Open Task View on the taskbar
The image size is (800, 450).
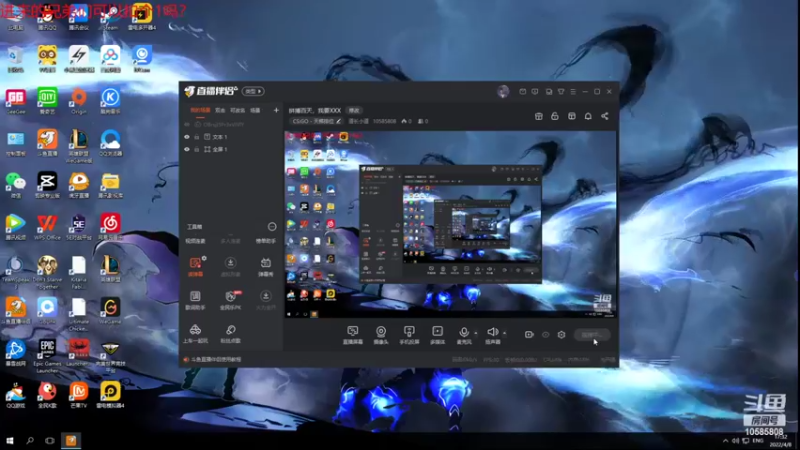(49, 440)
